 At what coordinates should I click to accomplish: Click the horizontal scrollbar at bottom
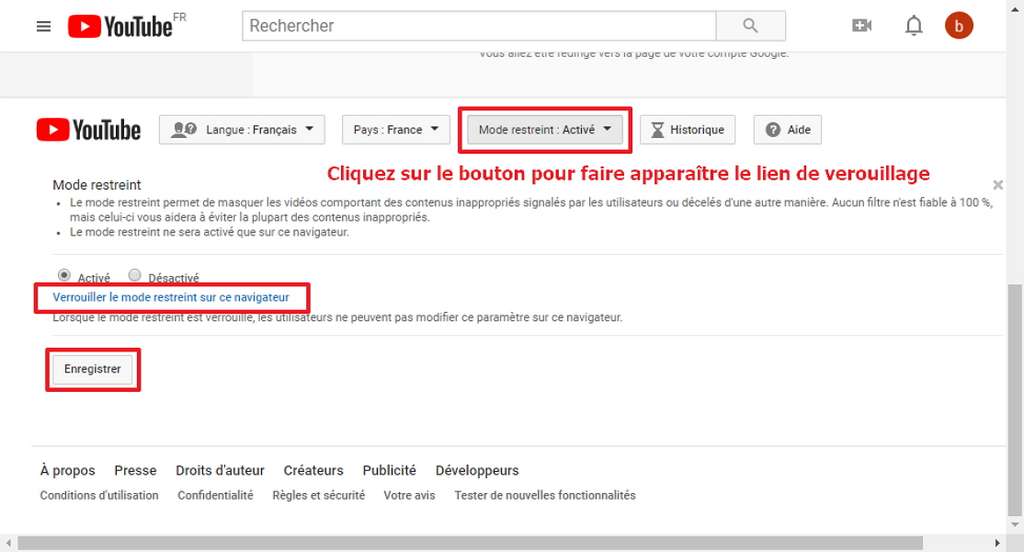(500, 543)
